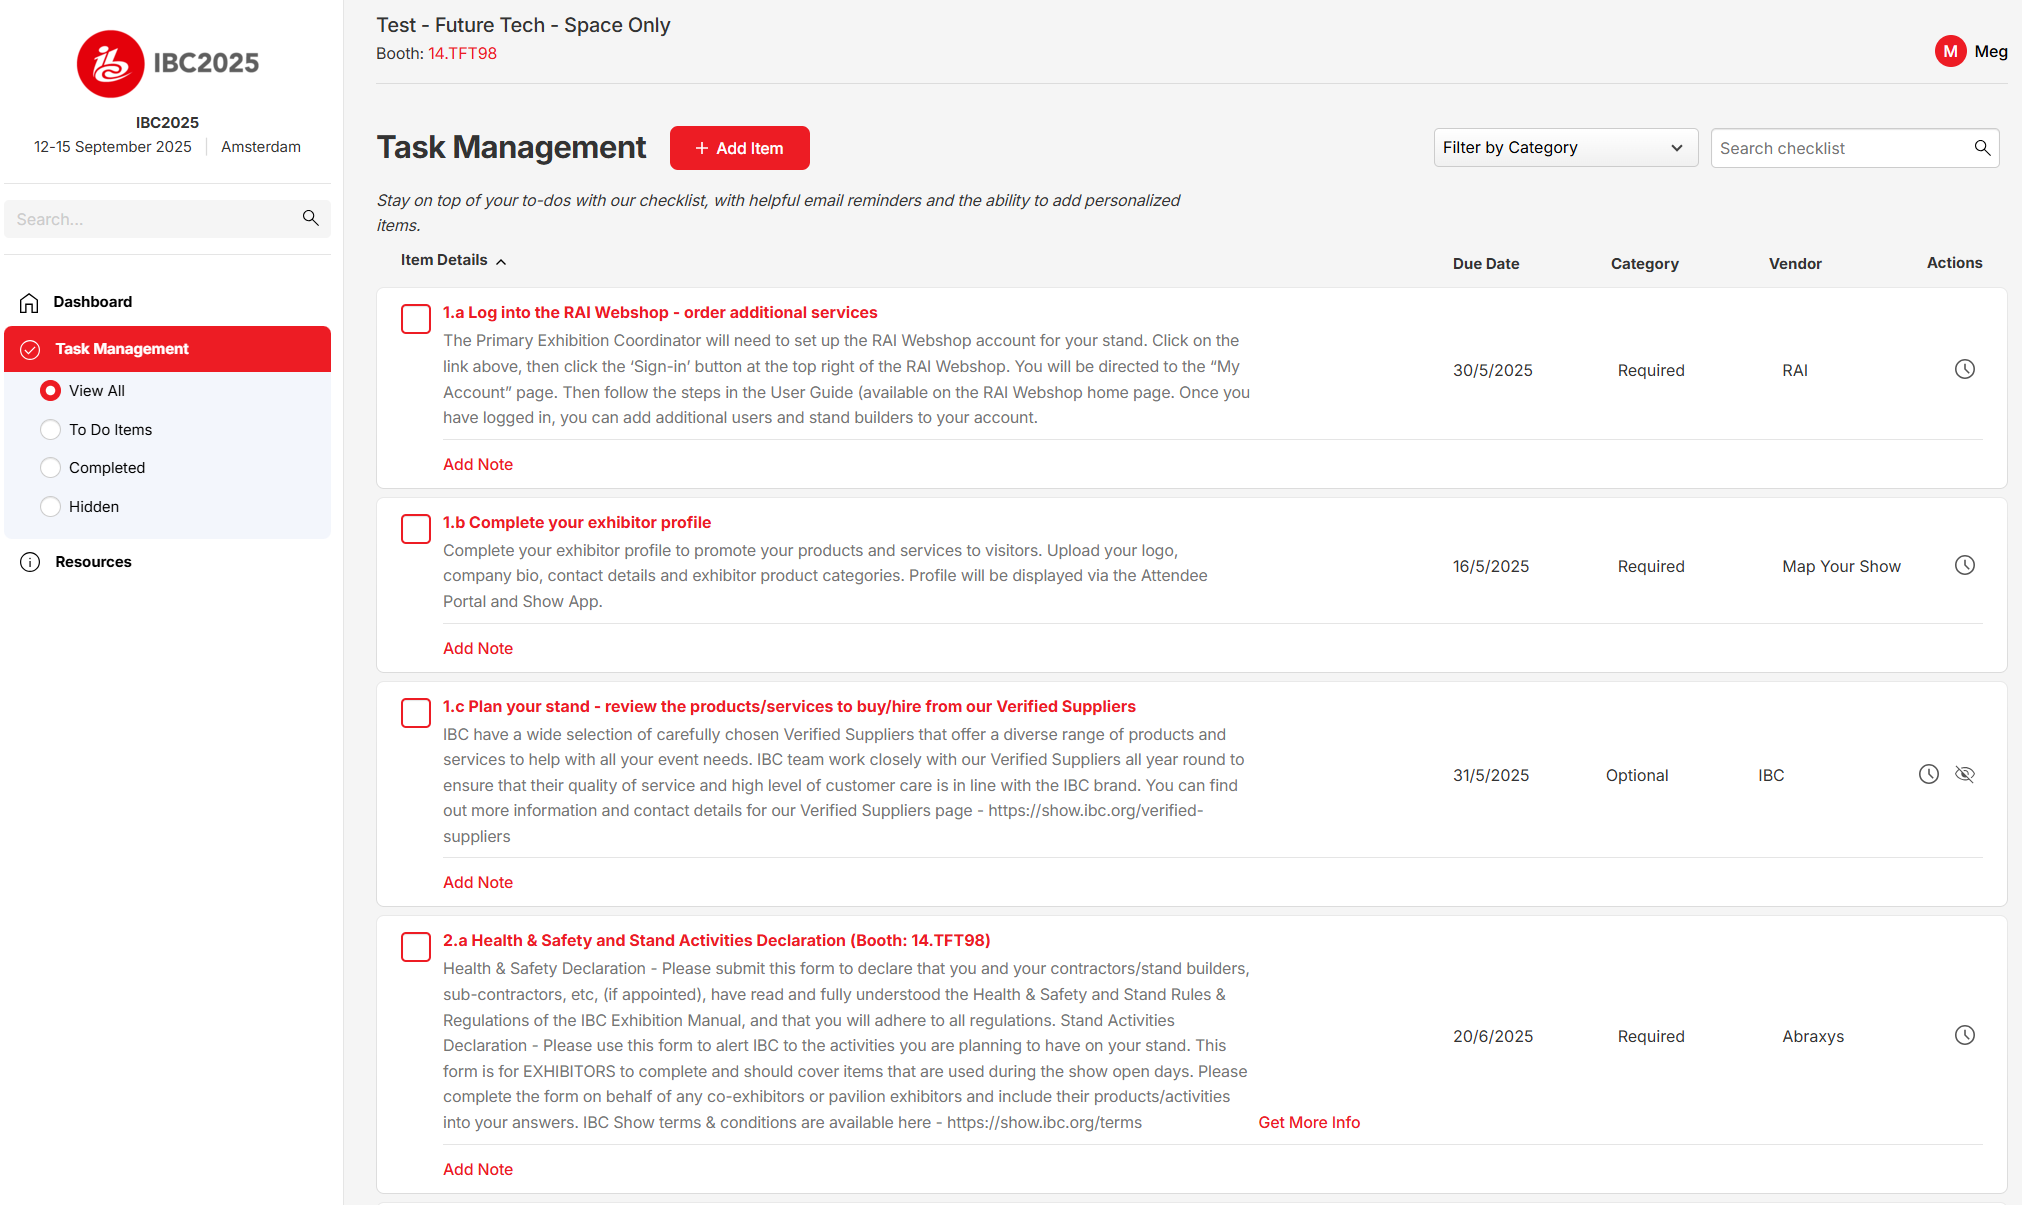Check off the RAI Webshop task 1.a
The height and width of the screenshot is (1205, 2022).
(x=416, y=319)
